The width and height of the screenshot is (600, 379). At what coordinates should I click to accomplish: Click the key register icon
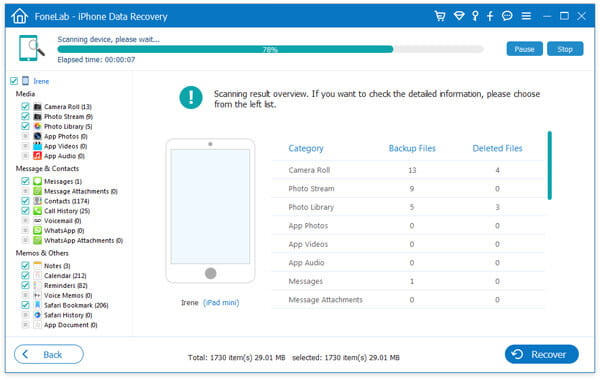(x=475, y=16)
